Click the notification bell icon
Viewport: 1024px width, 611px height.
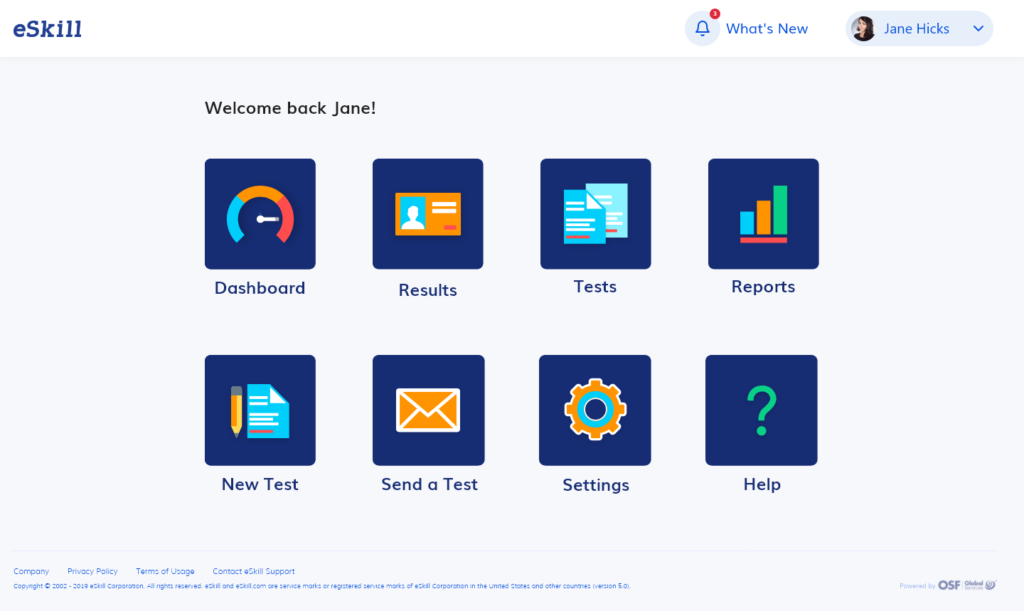[x=702, y=29]
